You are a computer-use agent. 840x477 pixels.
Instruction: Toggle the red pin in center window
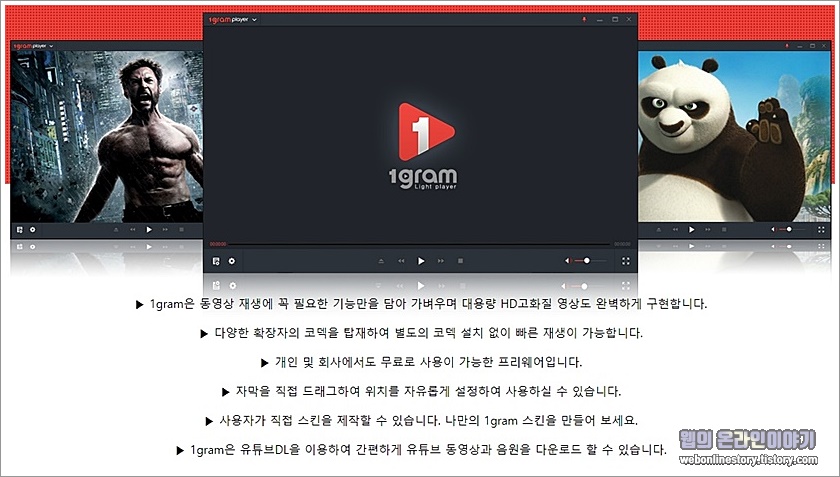click(x=584, y=19)
